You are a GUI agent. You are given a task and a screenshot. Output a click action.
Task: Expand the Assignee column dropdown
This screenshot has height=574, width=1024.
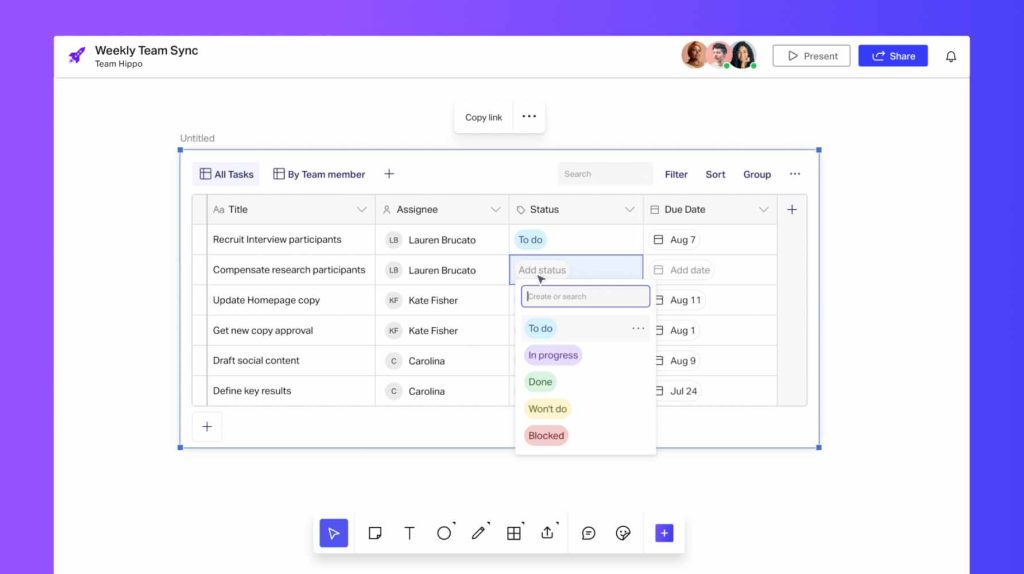[495, 210]
